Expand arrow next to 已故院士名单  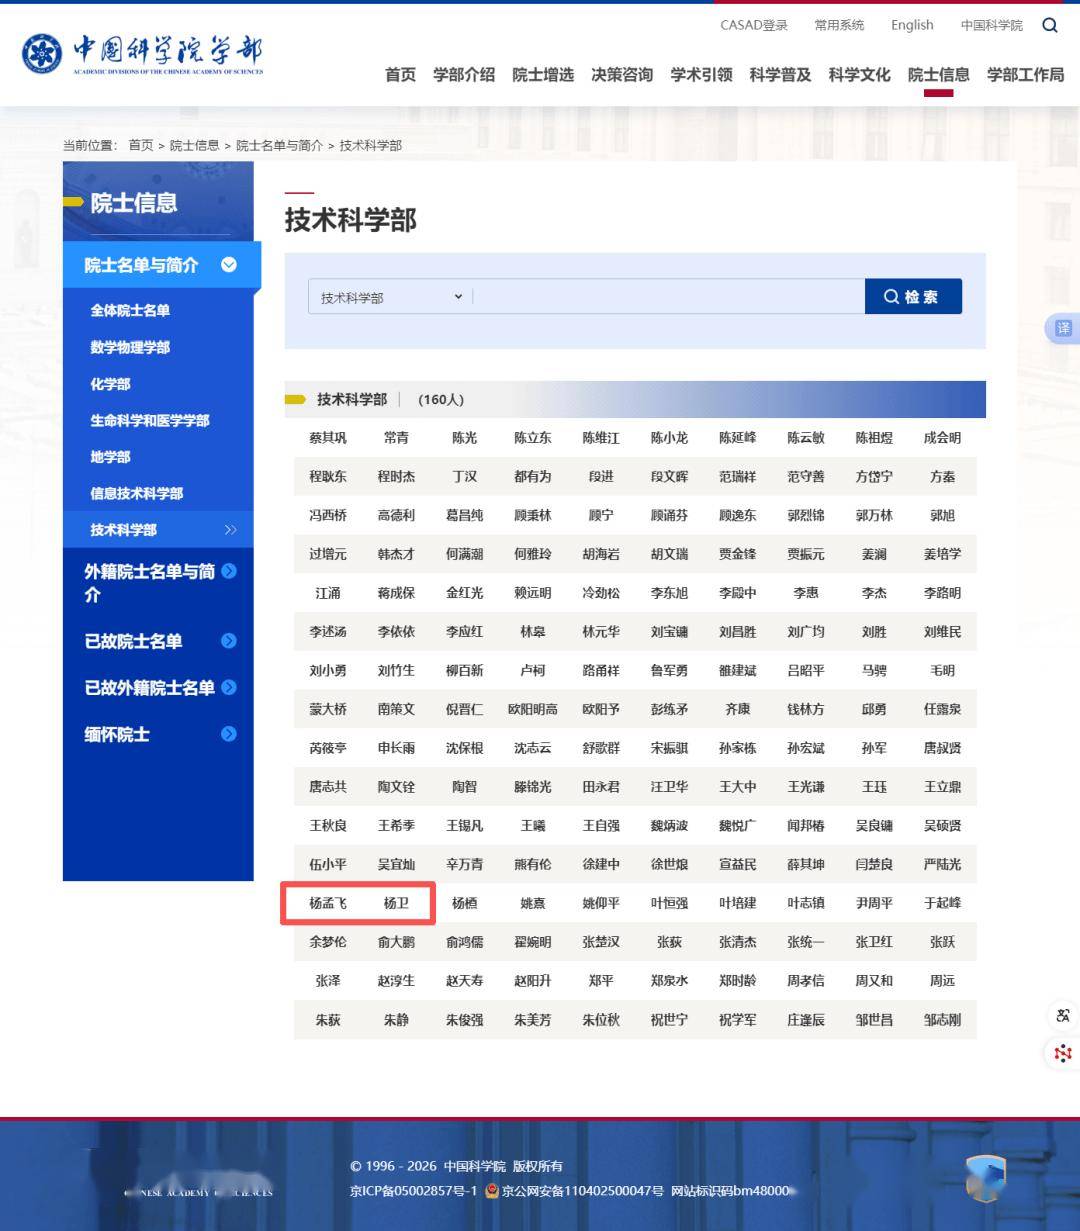click(x=229, y=641)
